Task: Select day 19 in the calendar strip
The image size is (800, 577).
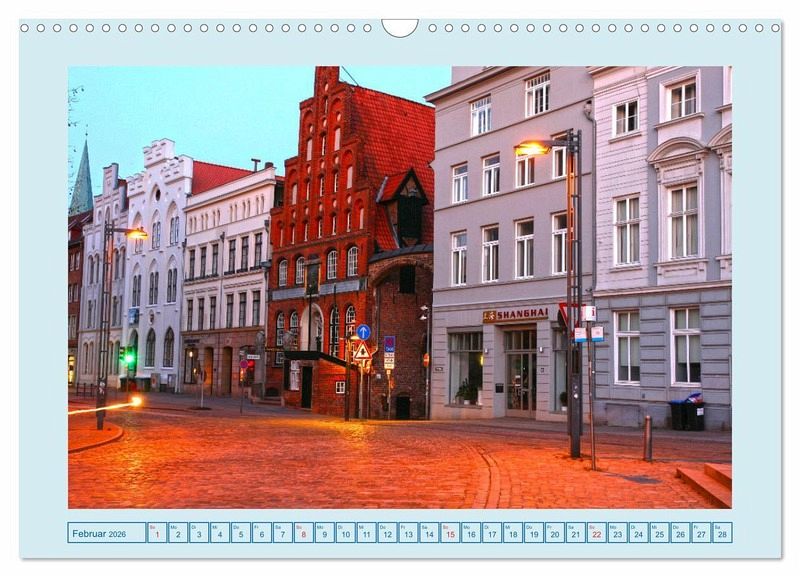Action: pyautogui.click(x=534, y=532)
